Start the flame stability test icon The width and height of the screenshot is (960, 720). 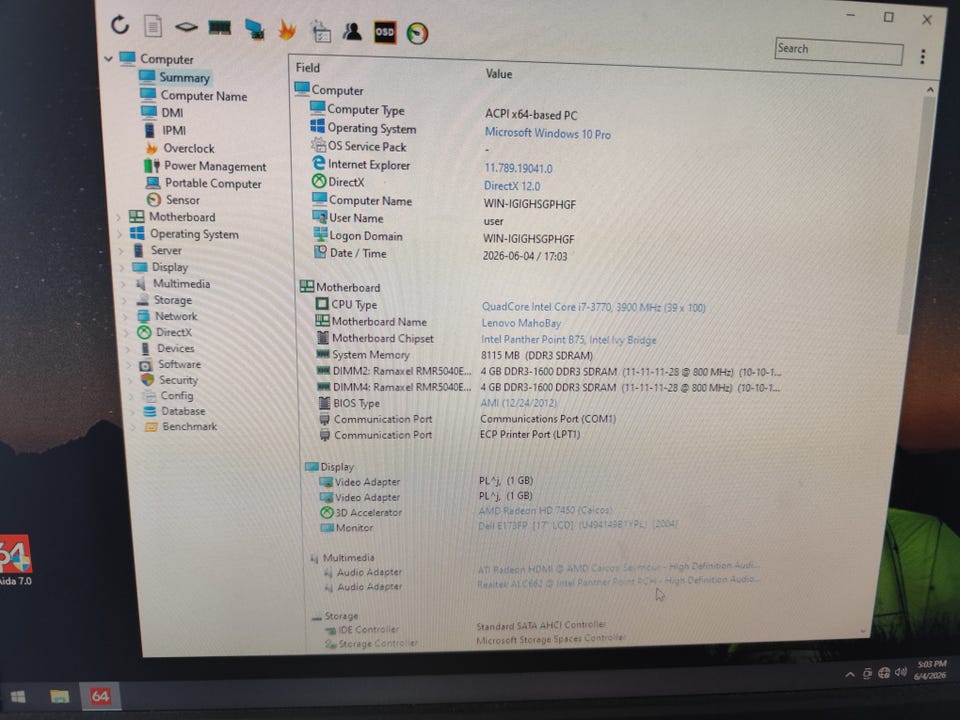point(287,29)
